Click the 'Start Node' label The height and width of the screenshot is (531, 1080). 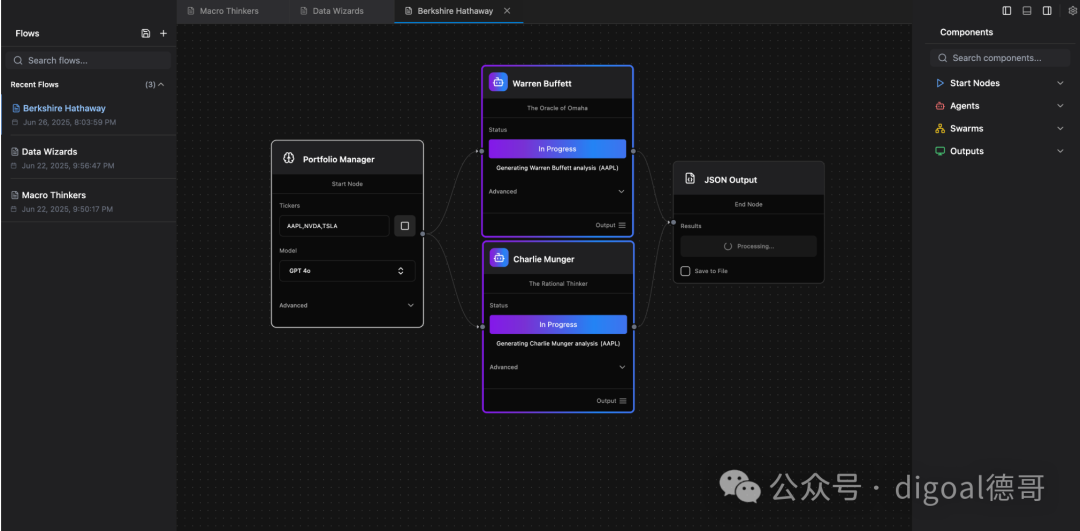click(x=347, y=184)
